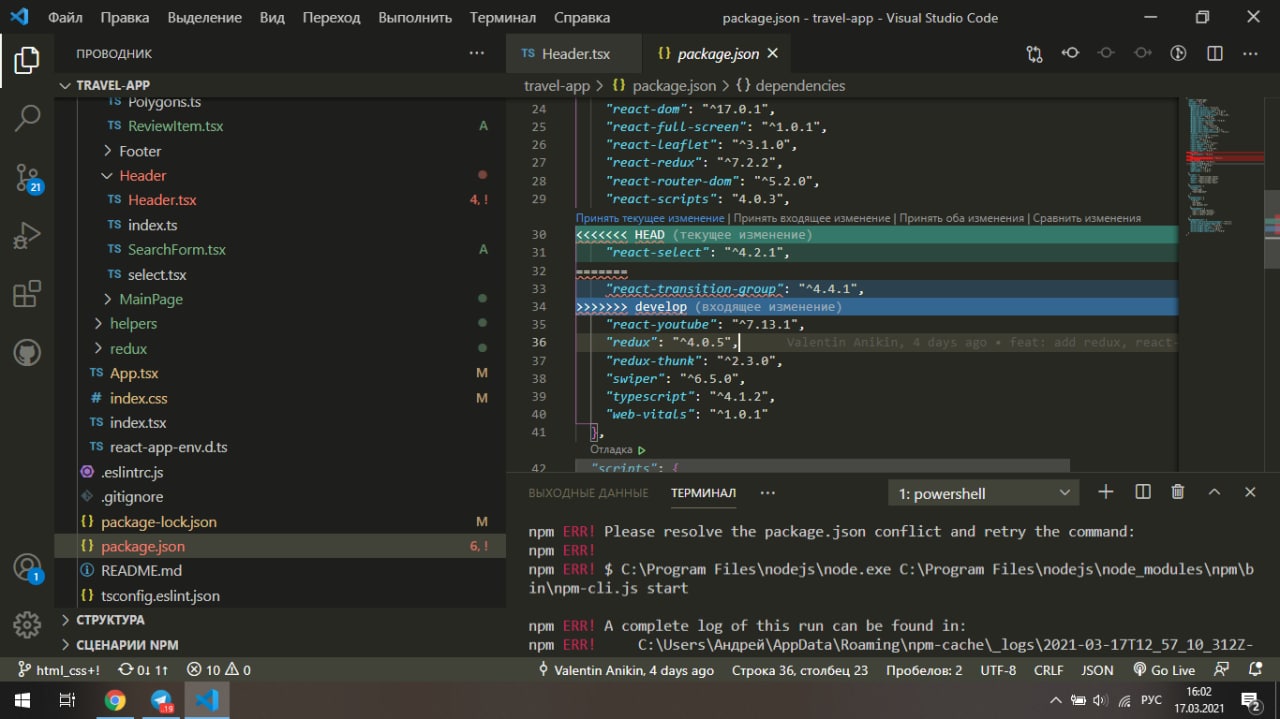Open the GitHub view in activity bar
The width and height of the screenshot is (1280, 719).
[x=27, y=352]
